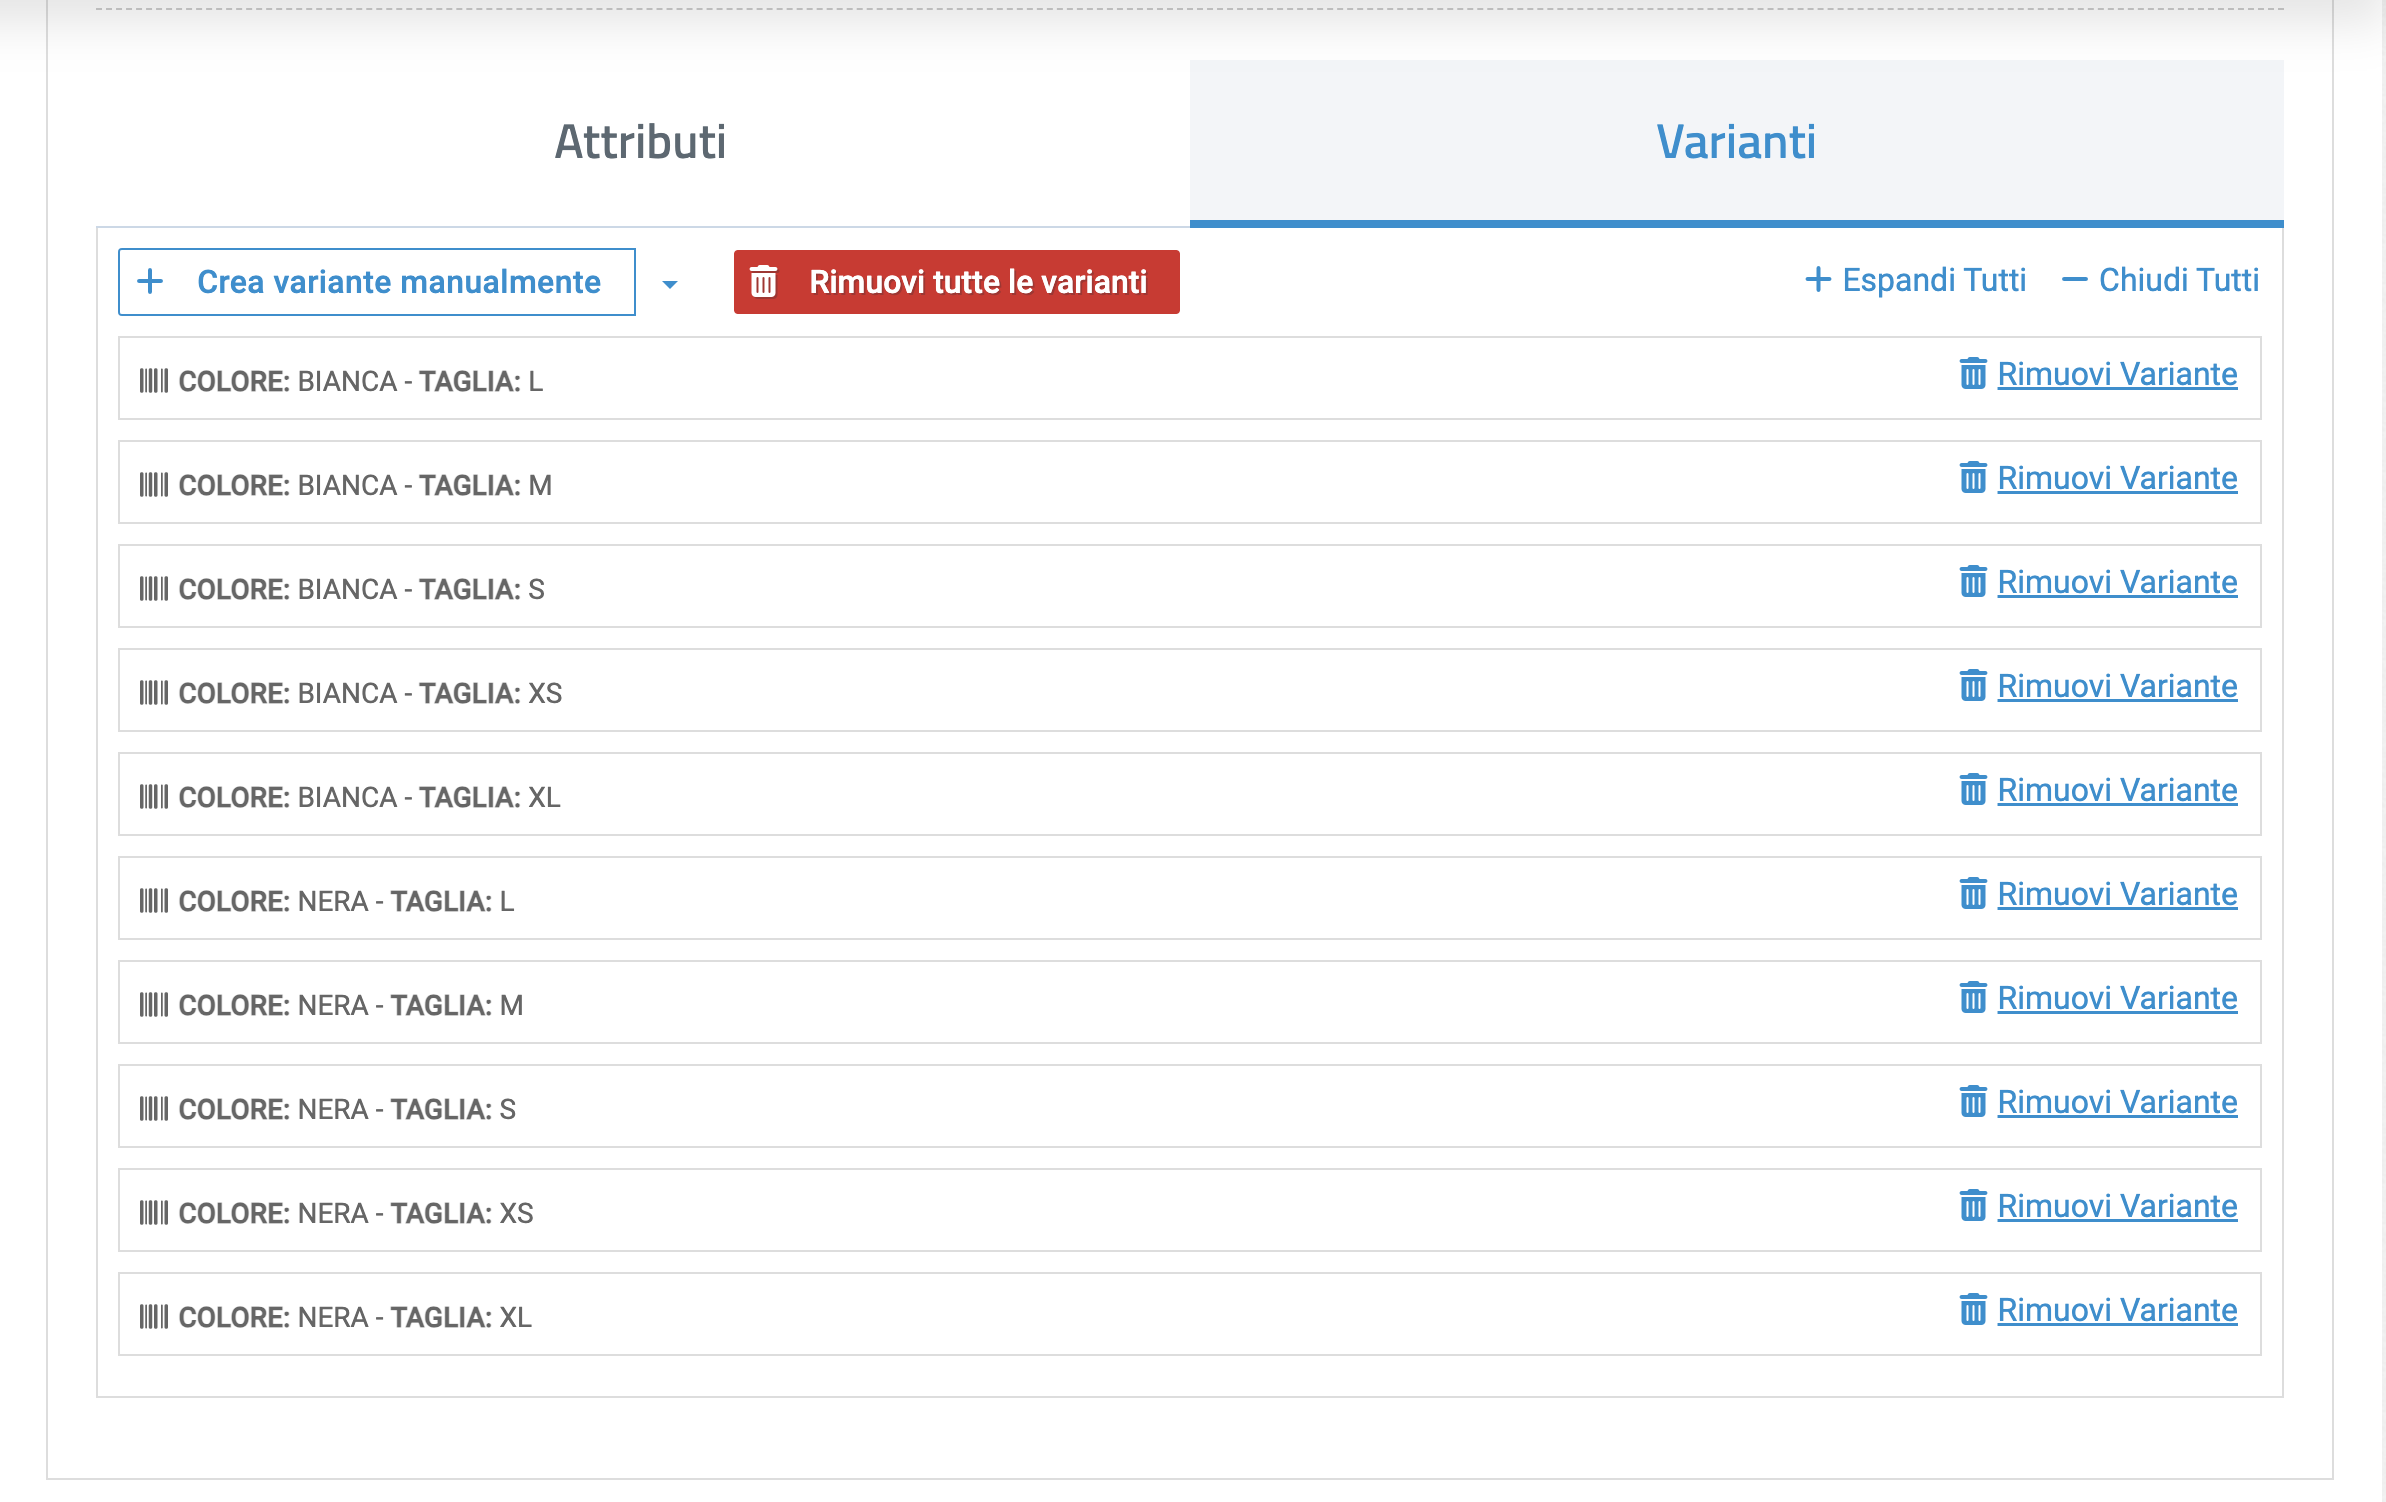The image size is (2386, 1502).
Task: Select the Varianti tab
Action: pos(1736,142)
